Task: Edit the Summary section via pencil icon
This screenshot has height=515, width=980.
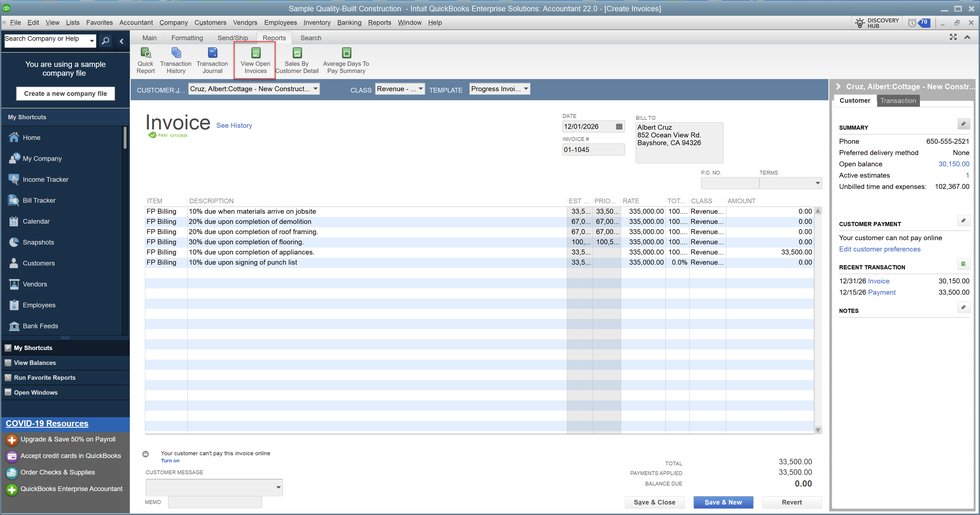Action: tap(963, 124)
